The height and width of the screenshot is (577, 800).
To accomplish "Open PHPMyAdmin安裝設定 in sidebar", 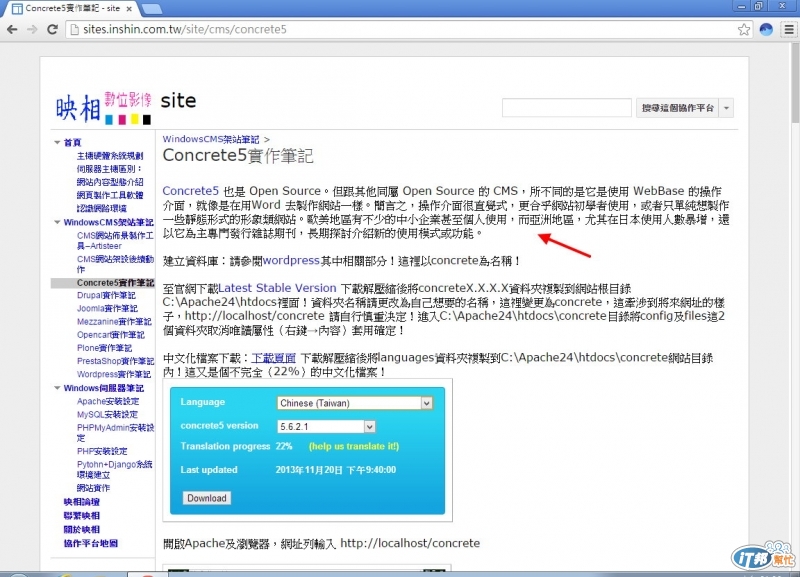I will click(115, 433).
